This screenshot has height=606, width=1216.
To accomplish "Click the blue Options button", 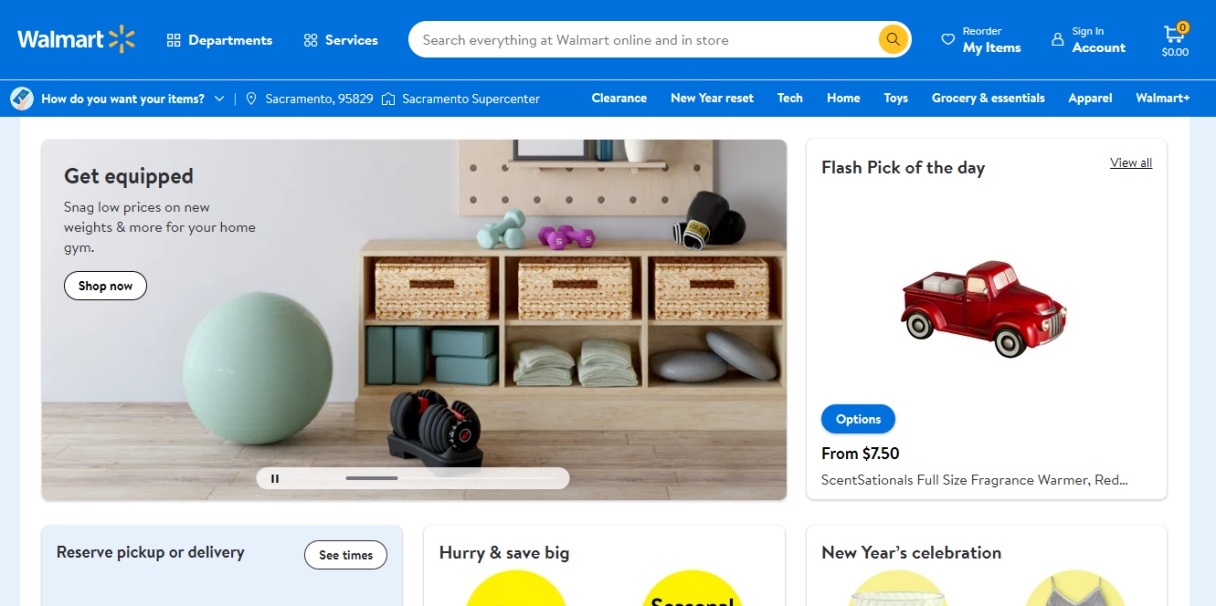I will coord(858,419).
